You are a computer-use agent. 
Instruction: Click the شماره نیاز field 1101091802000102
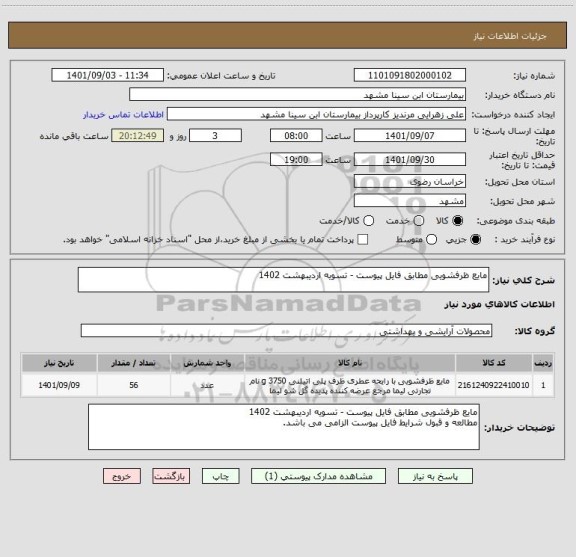click(410, 75)
